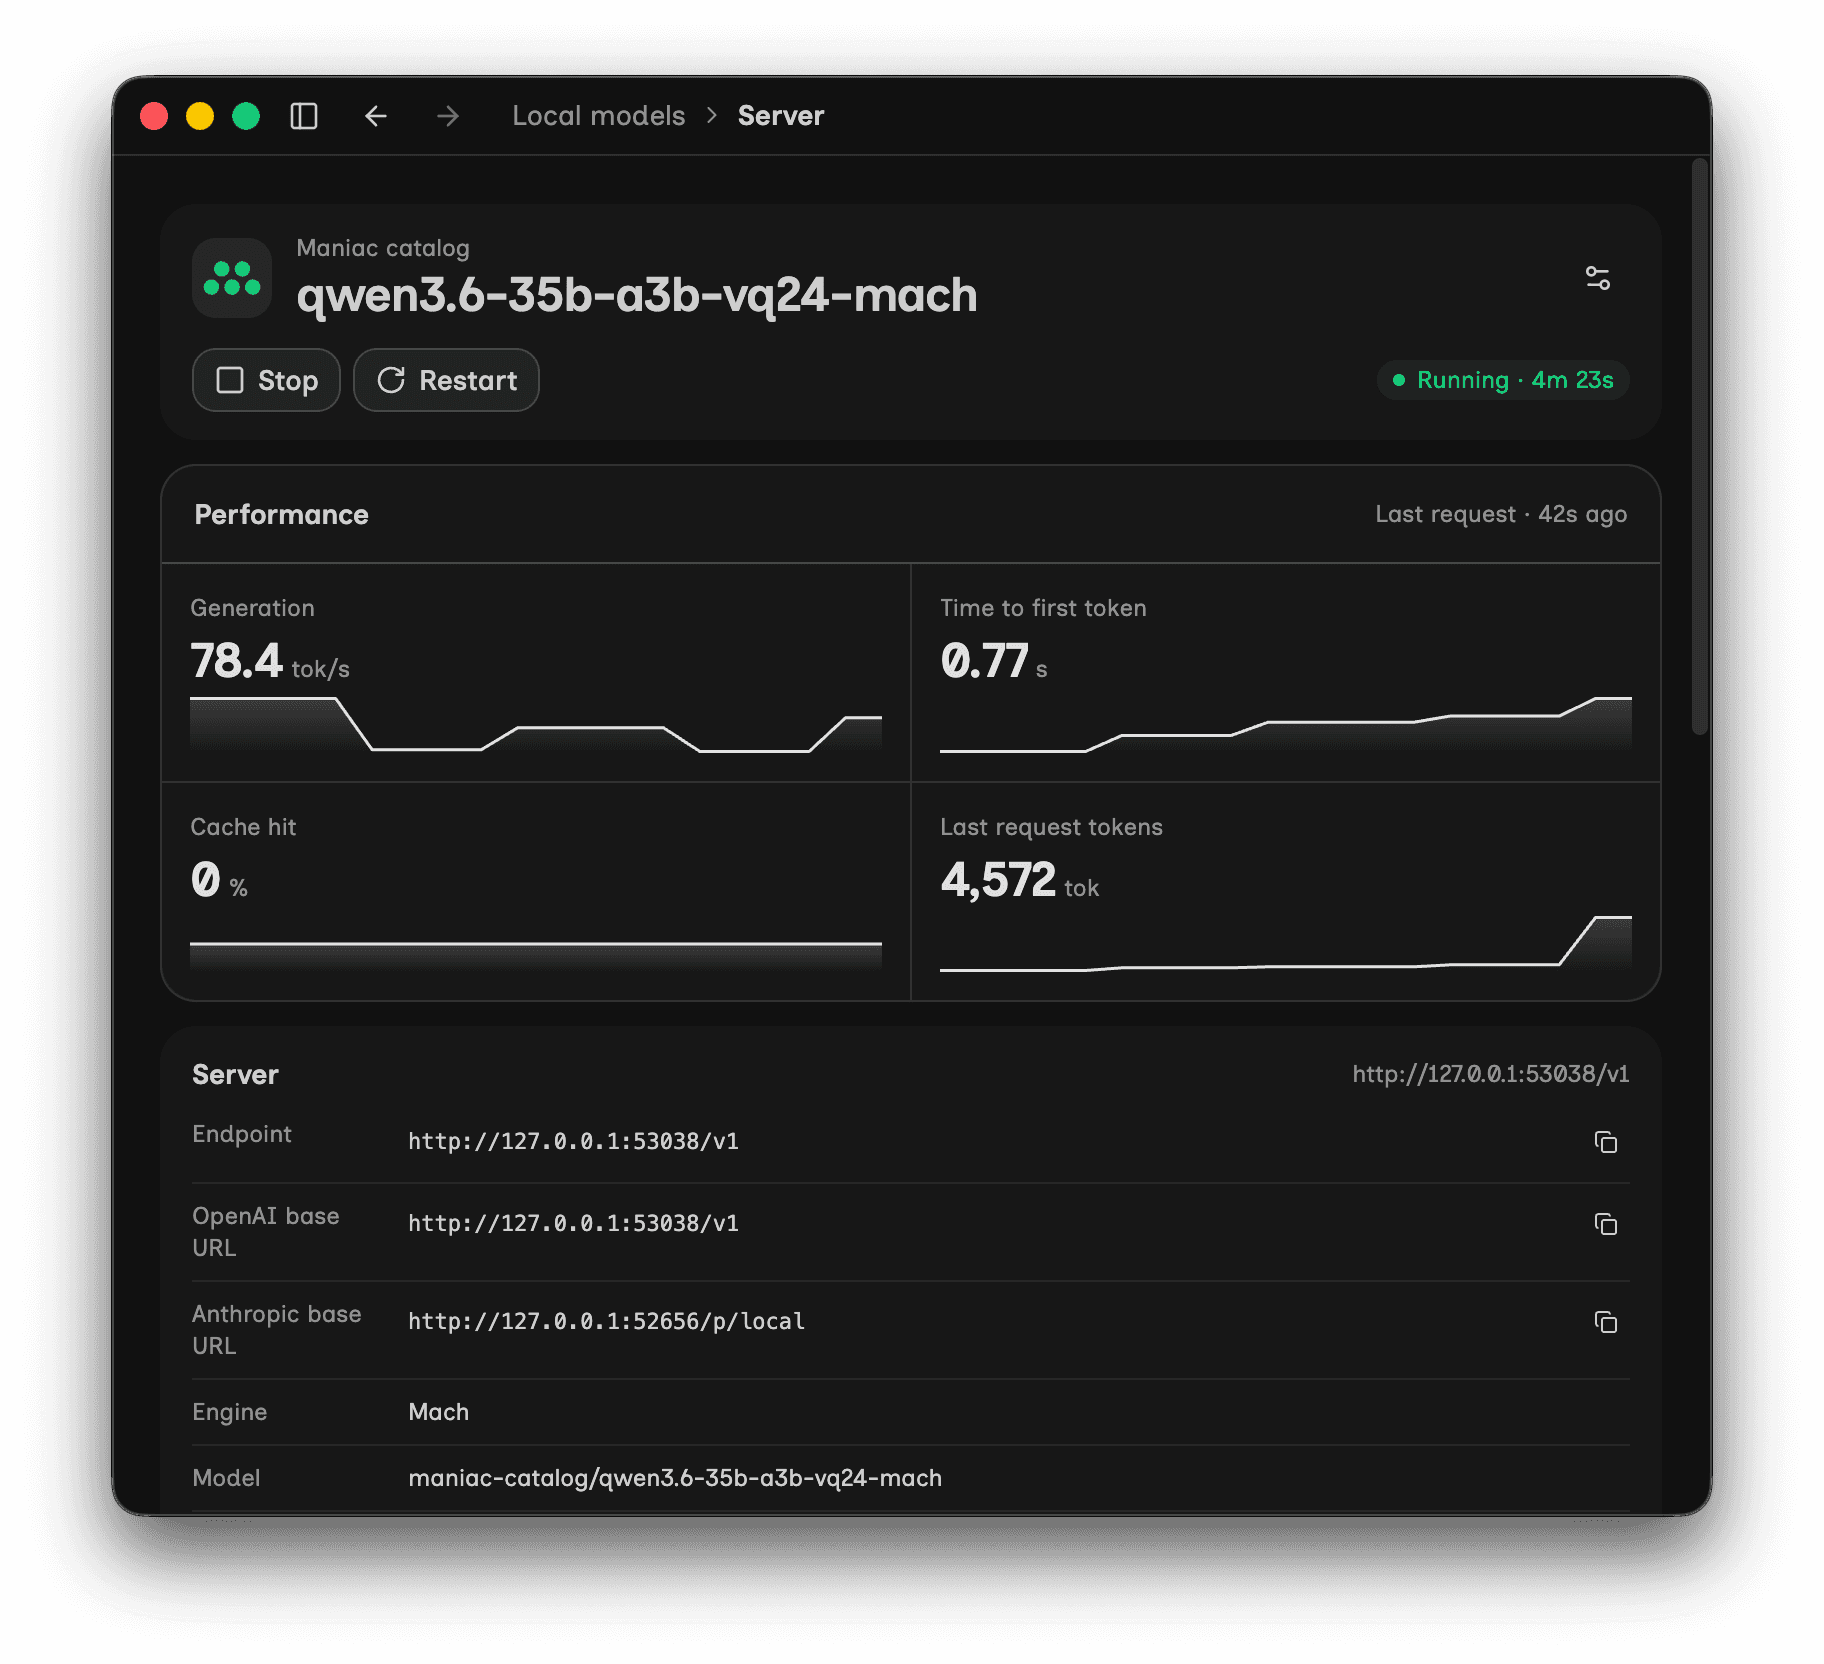The image size is (1824, 1664).
Task: Stop the running server
Action: 266,380
